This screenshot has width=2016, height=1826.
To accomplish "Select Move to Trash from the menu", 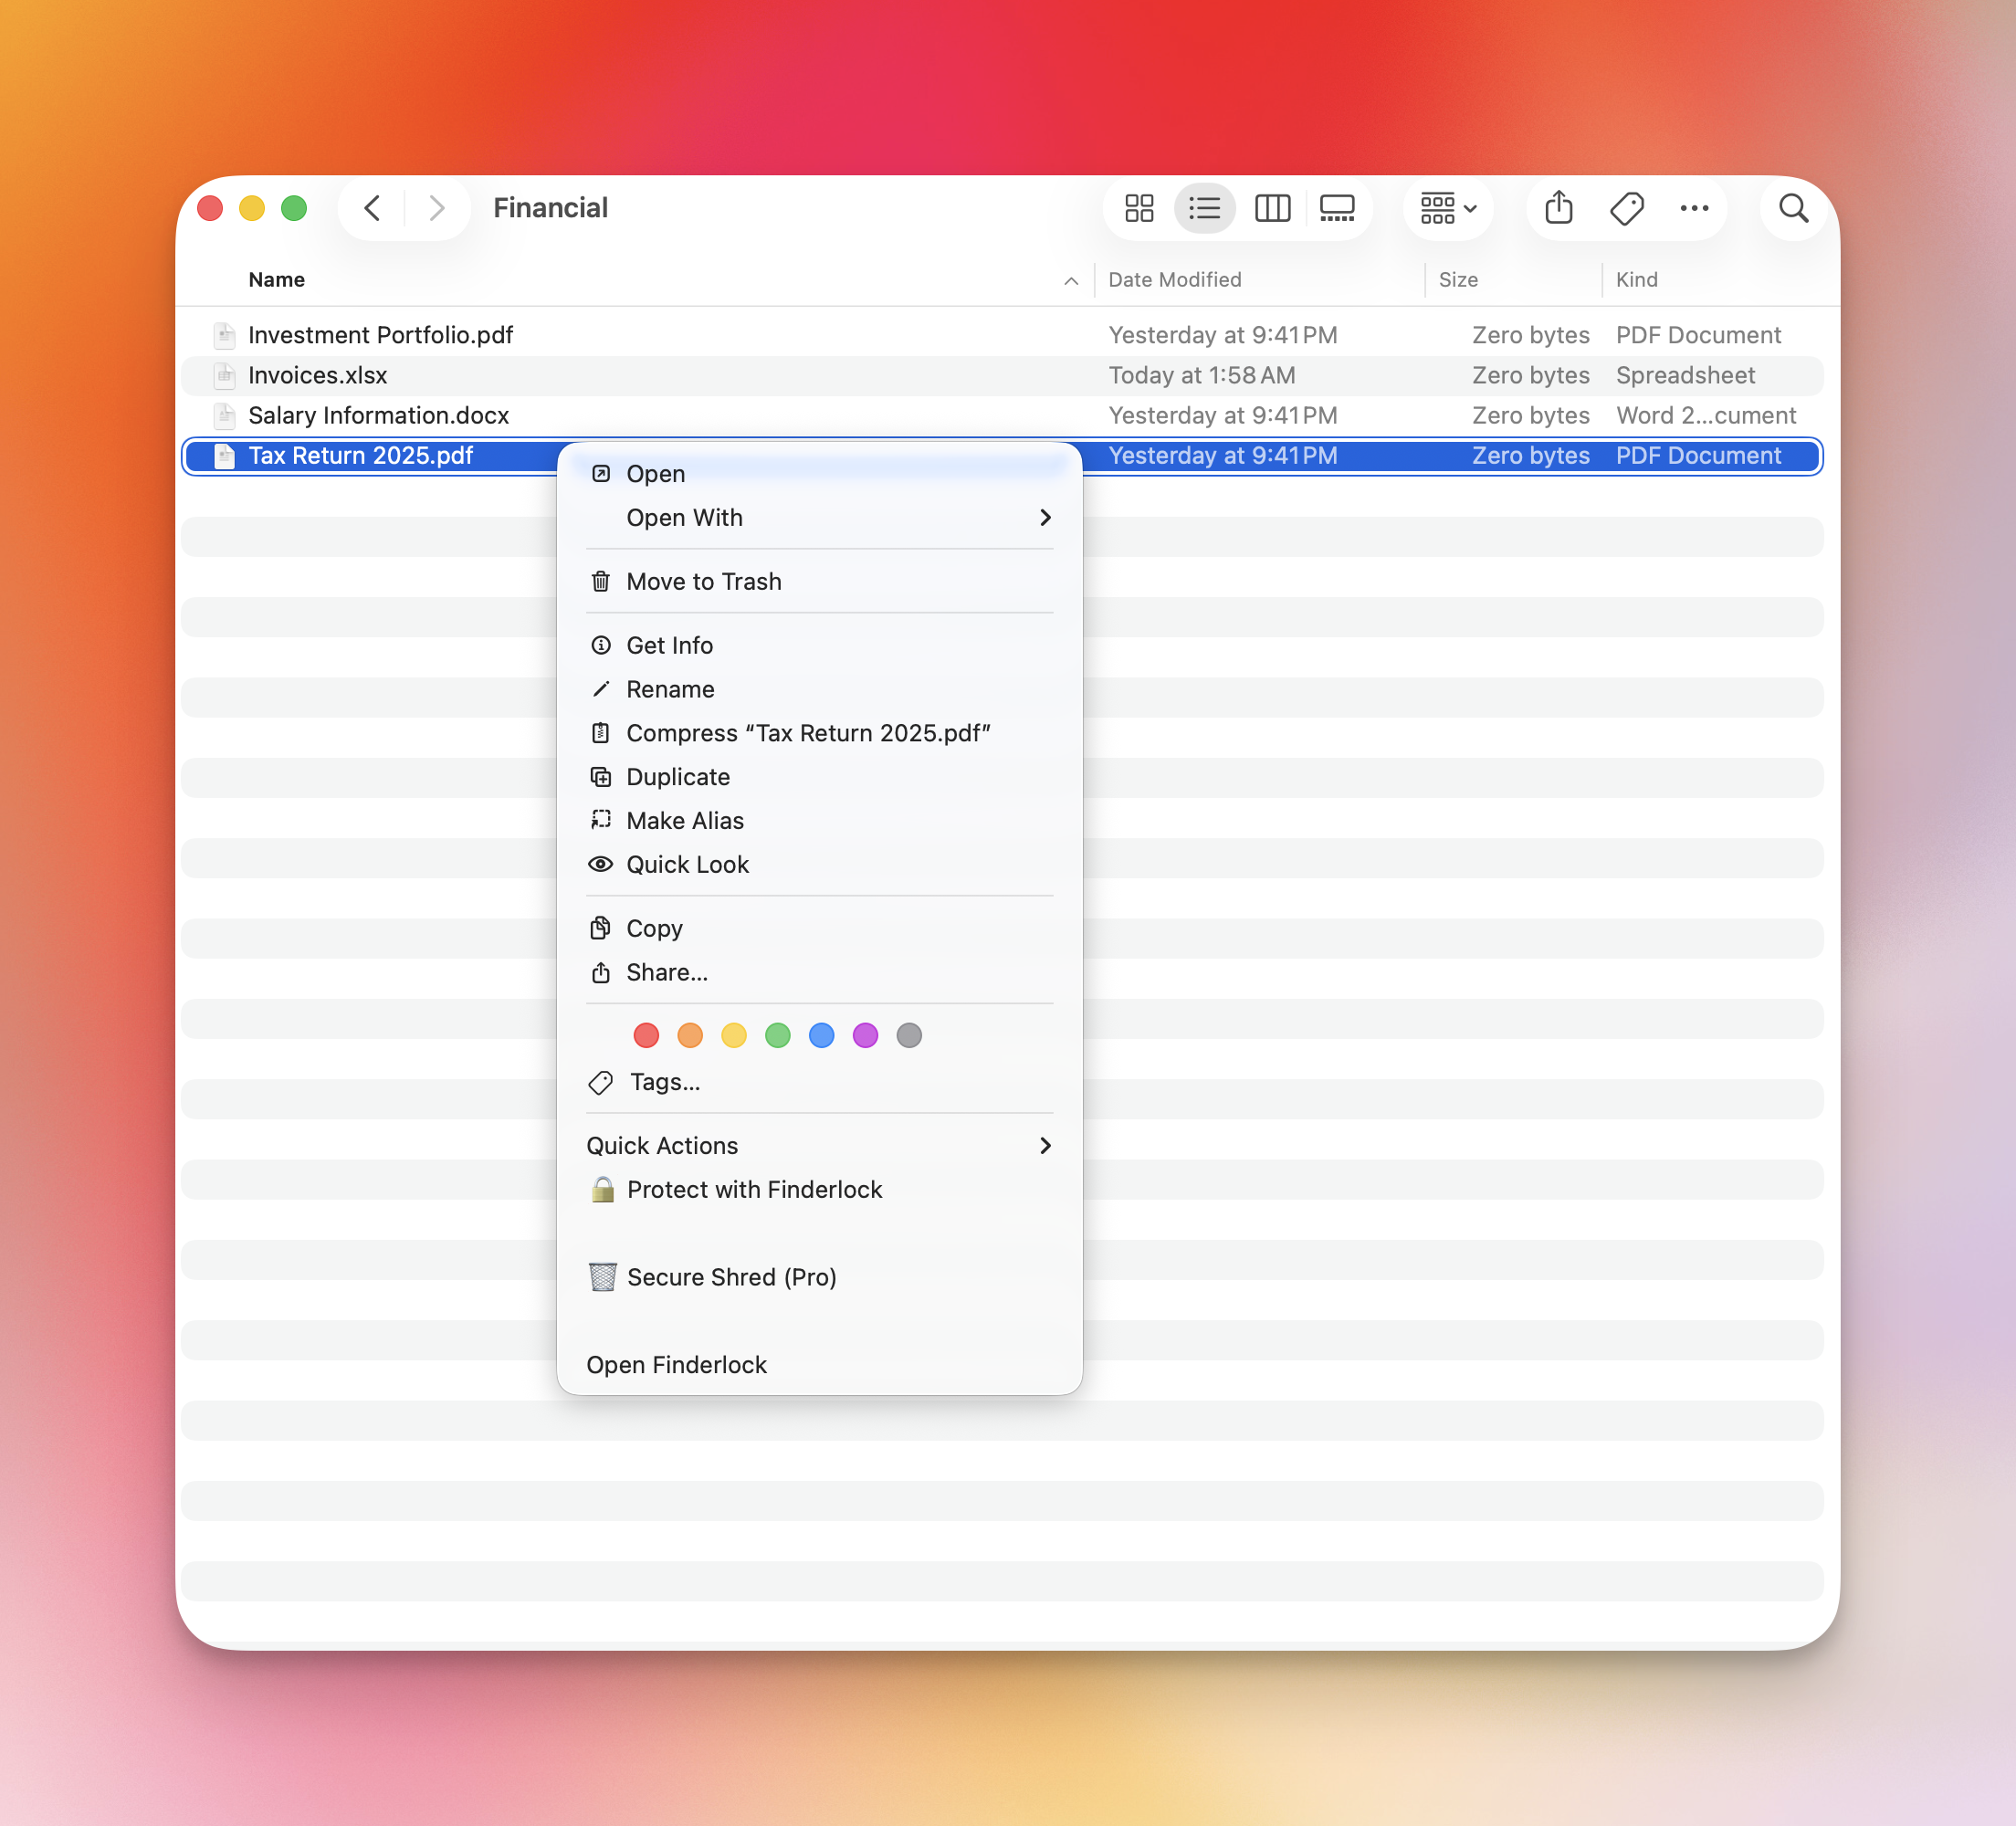I will coord(704,581).
